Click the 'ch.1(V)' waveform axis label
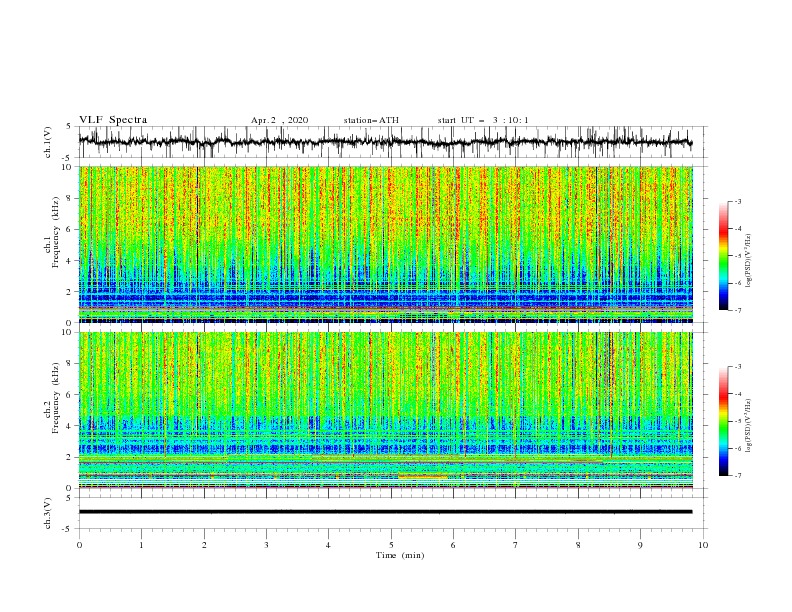 [48, 142]
